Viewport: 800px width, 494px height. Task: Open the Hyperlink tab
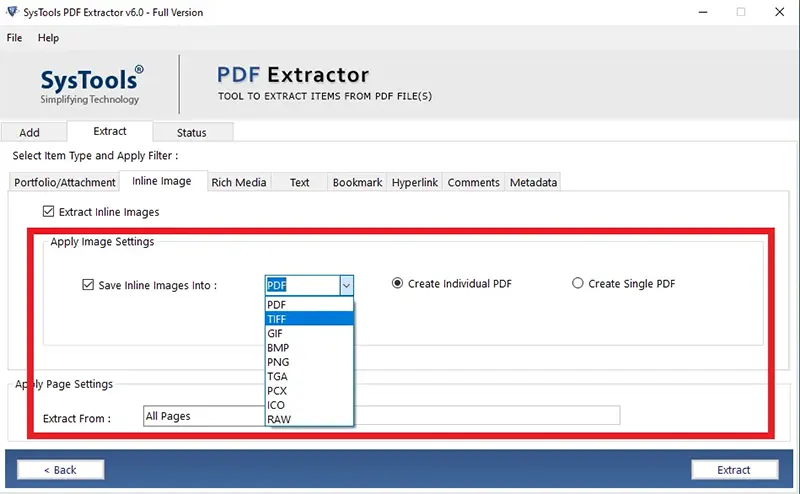pos(415,182)
